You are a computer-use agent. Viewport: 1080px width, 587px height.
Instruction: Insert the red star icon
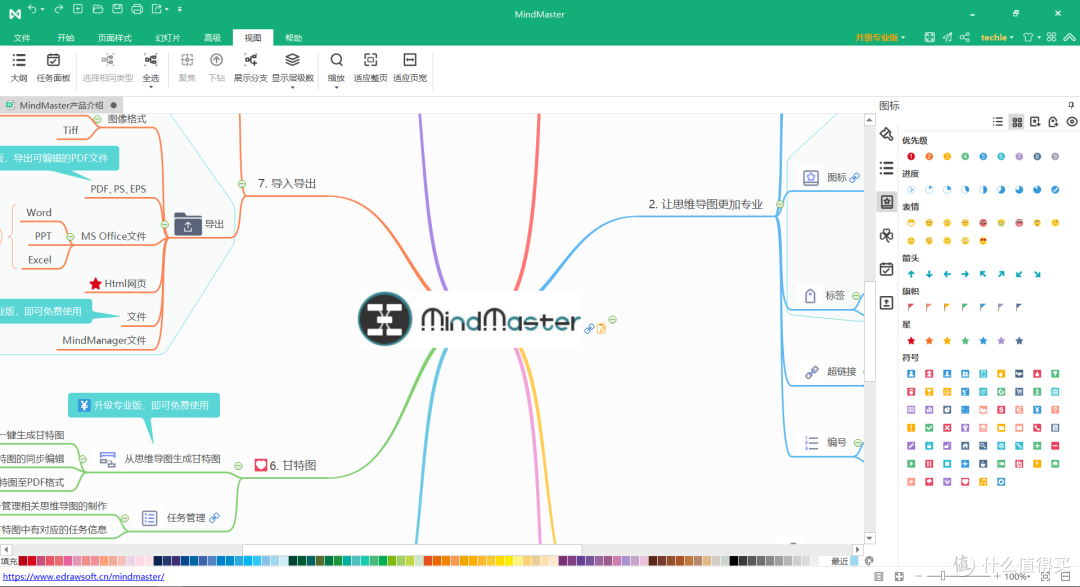(911, 340)
